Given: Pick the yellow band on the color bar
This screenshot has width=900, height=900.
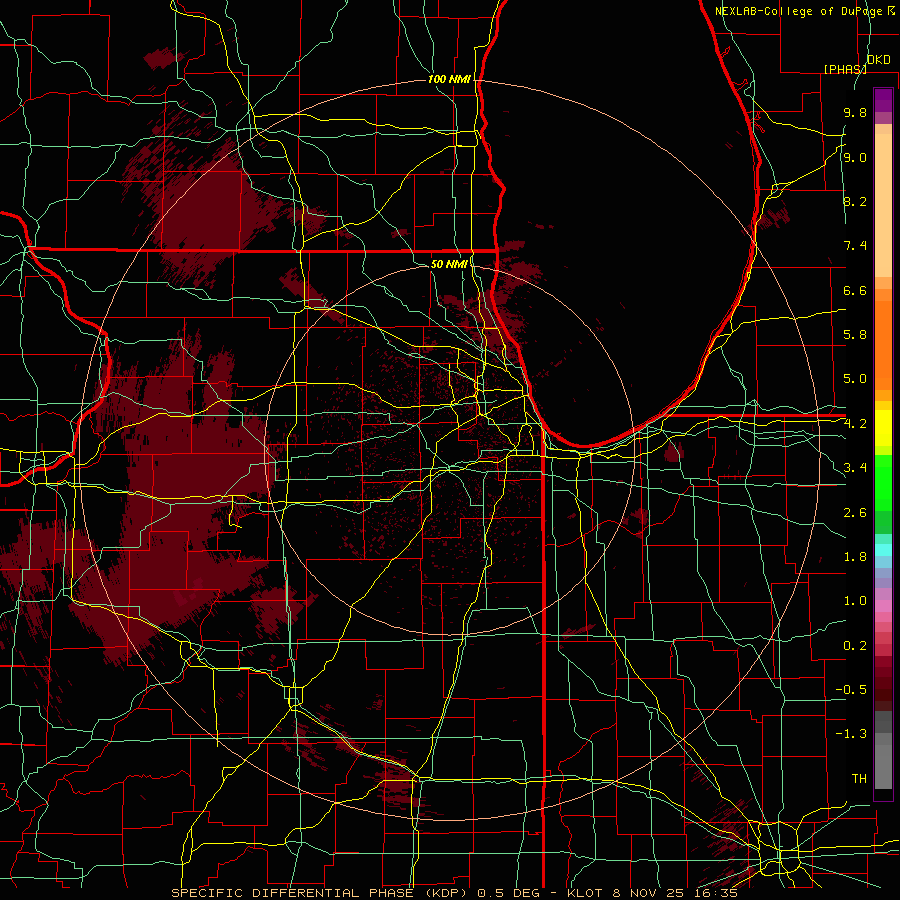Looking at the screenshot, I should tap(883, 428).
